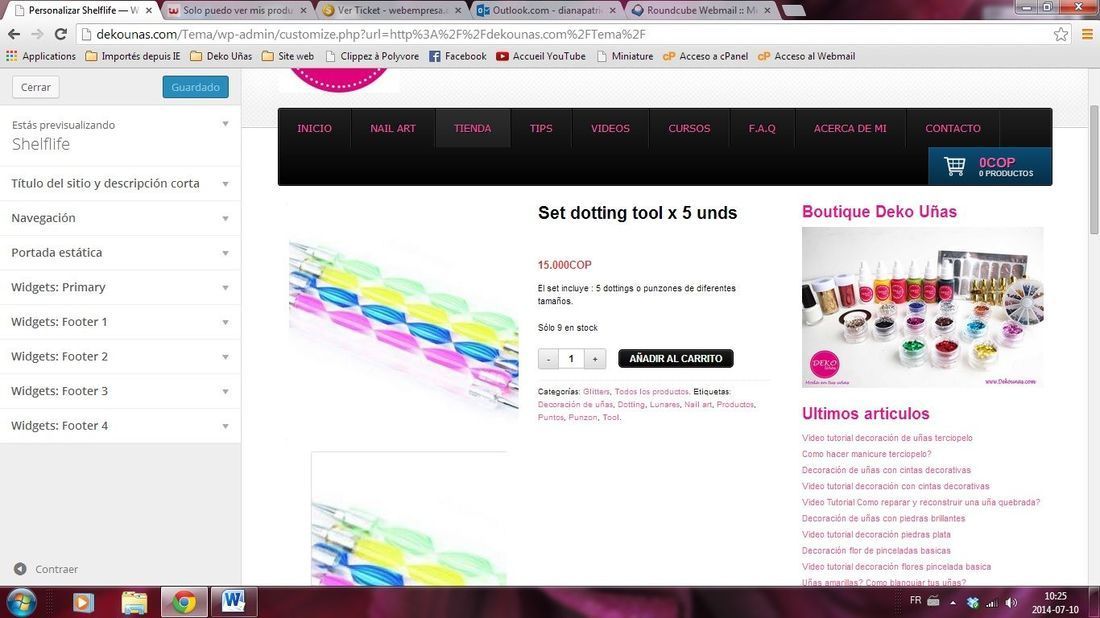Expand Título del sitio y descripción corta
Viewport: 1100px width, 618px height.
point(120,183)
